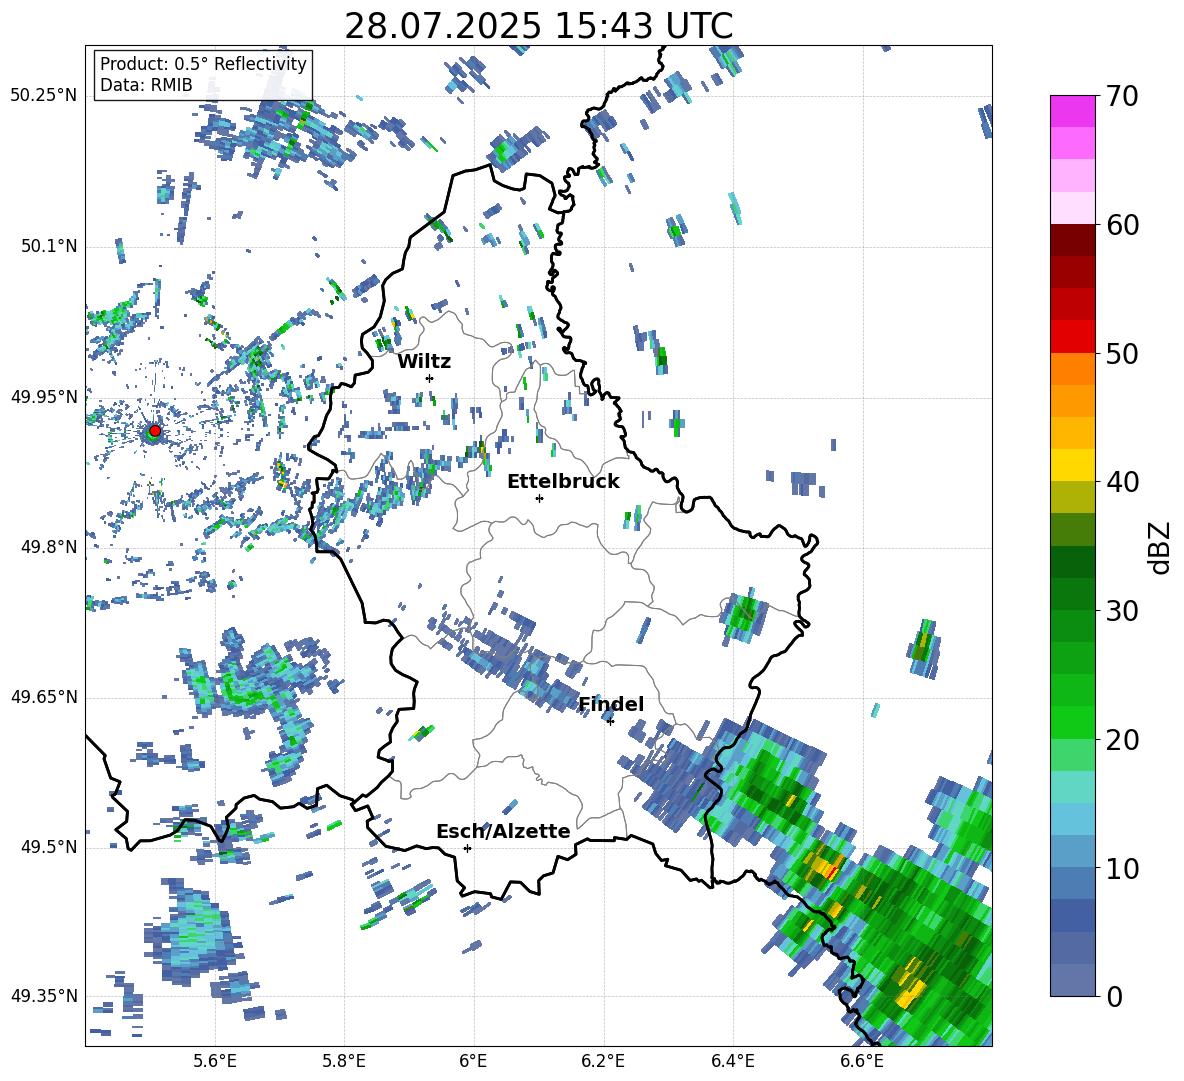Viewport: 1184px width, 1081px height.
Task: Click the Ettelbruck station cross marker
Action: (539, 498)
